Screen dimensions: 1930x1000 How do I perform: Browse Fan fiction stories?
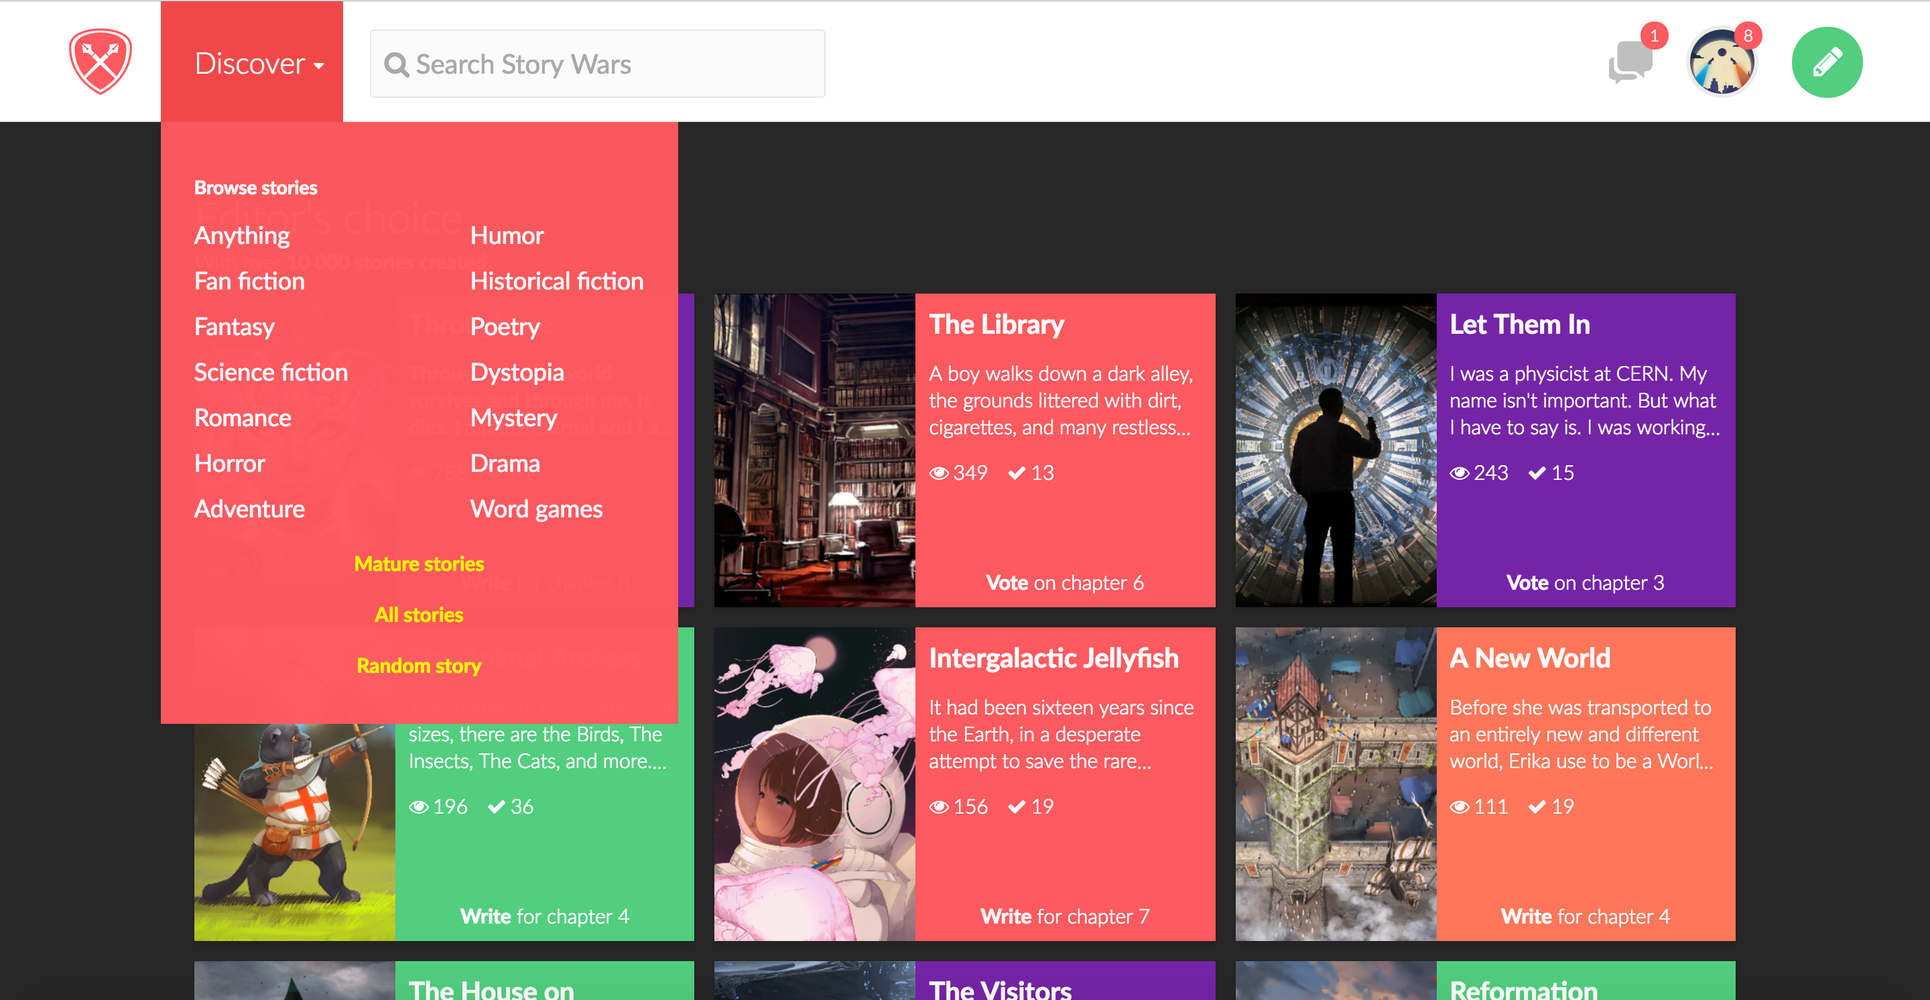click(x=250, y=281)
